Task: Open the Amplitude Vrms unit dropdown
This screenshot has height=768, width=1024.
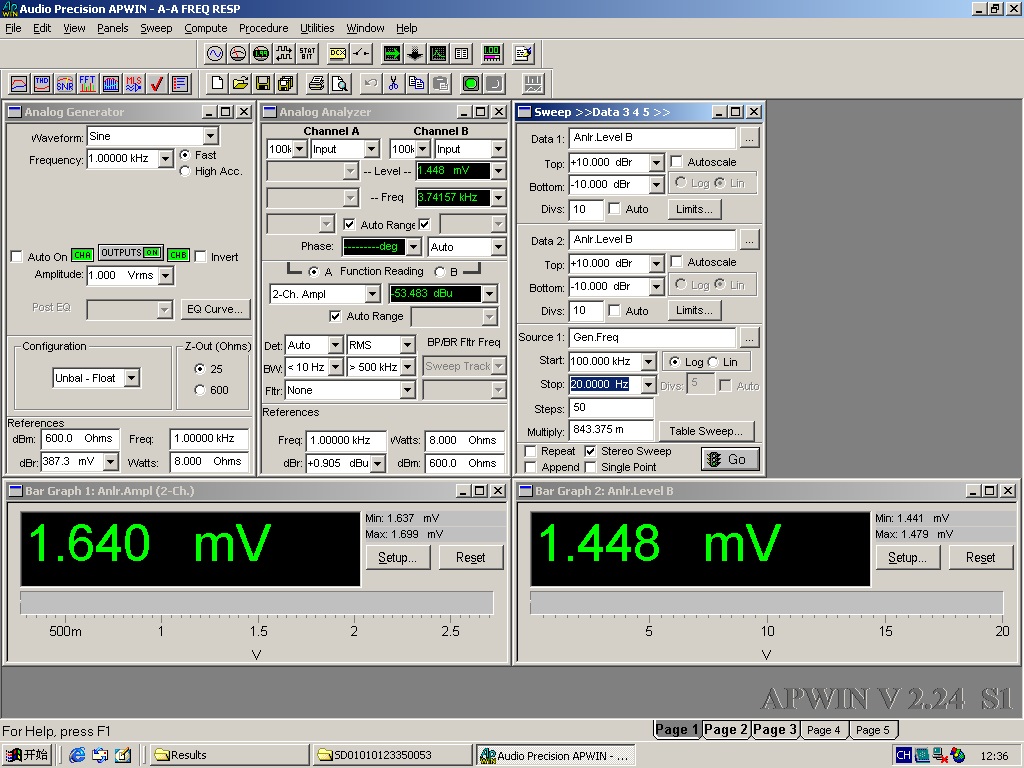Action: [166, 276]
